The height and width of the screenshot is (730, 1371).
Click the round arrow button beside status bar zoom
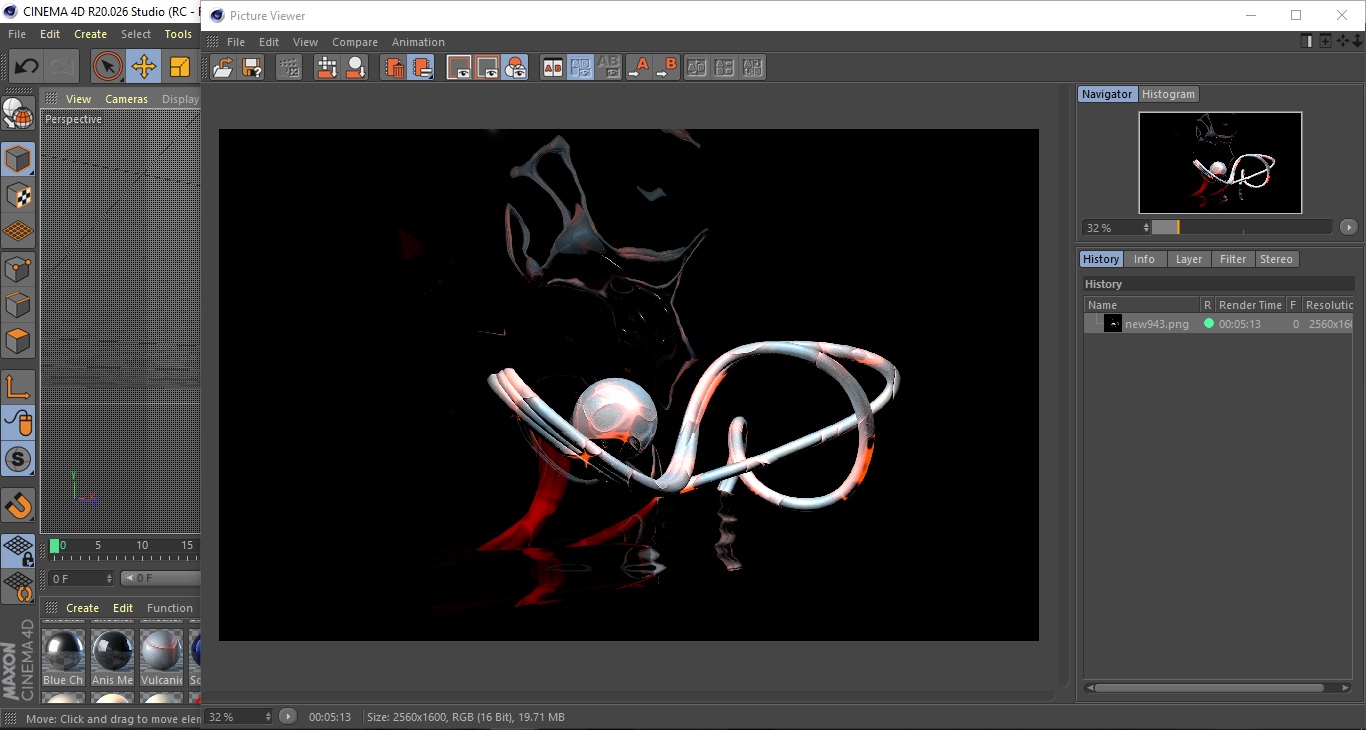click(x=288, y=717)
